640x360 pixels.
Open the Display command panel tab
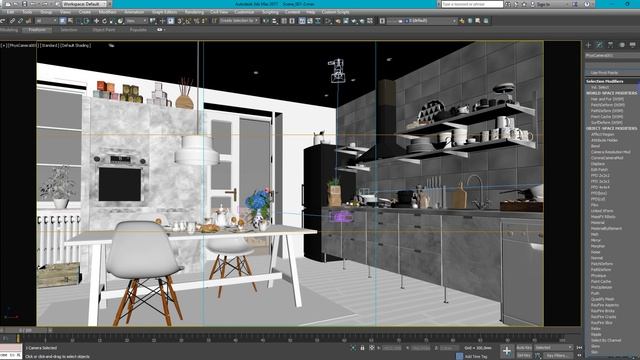click(632, 44)
